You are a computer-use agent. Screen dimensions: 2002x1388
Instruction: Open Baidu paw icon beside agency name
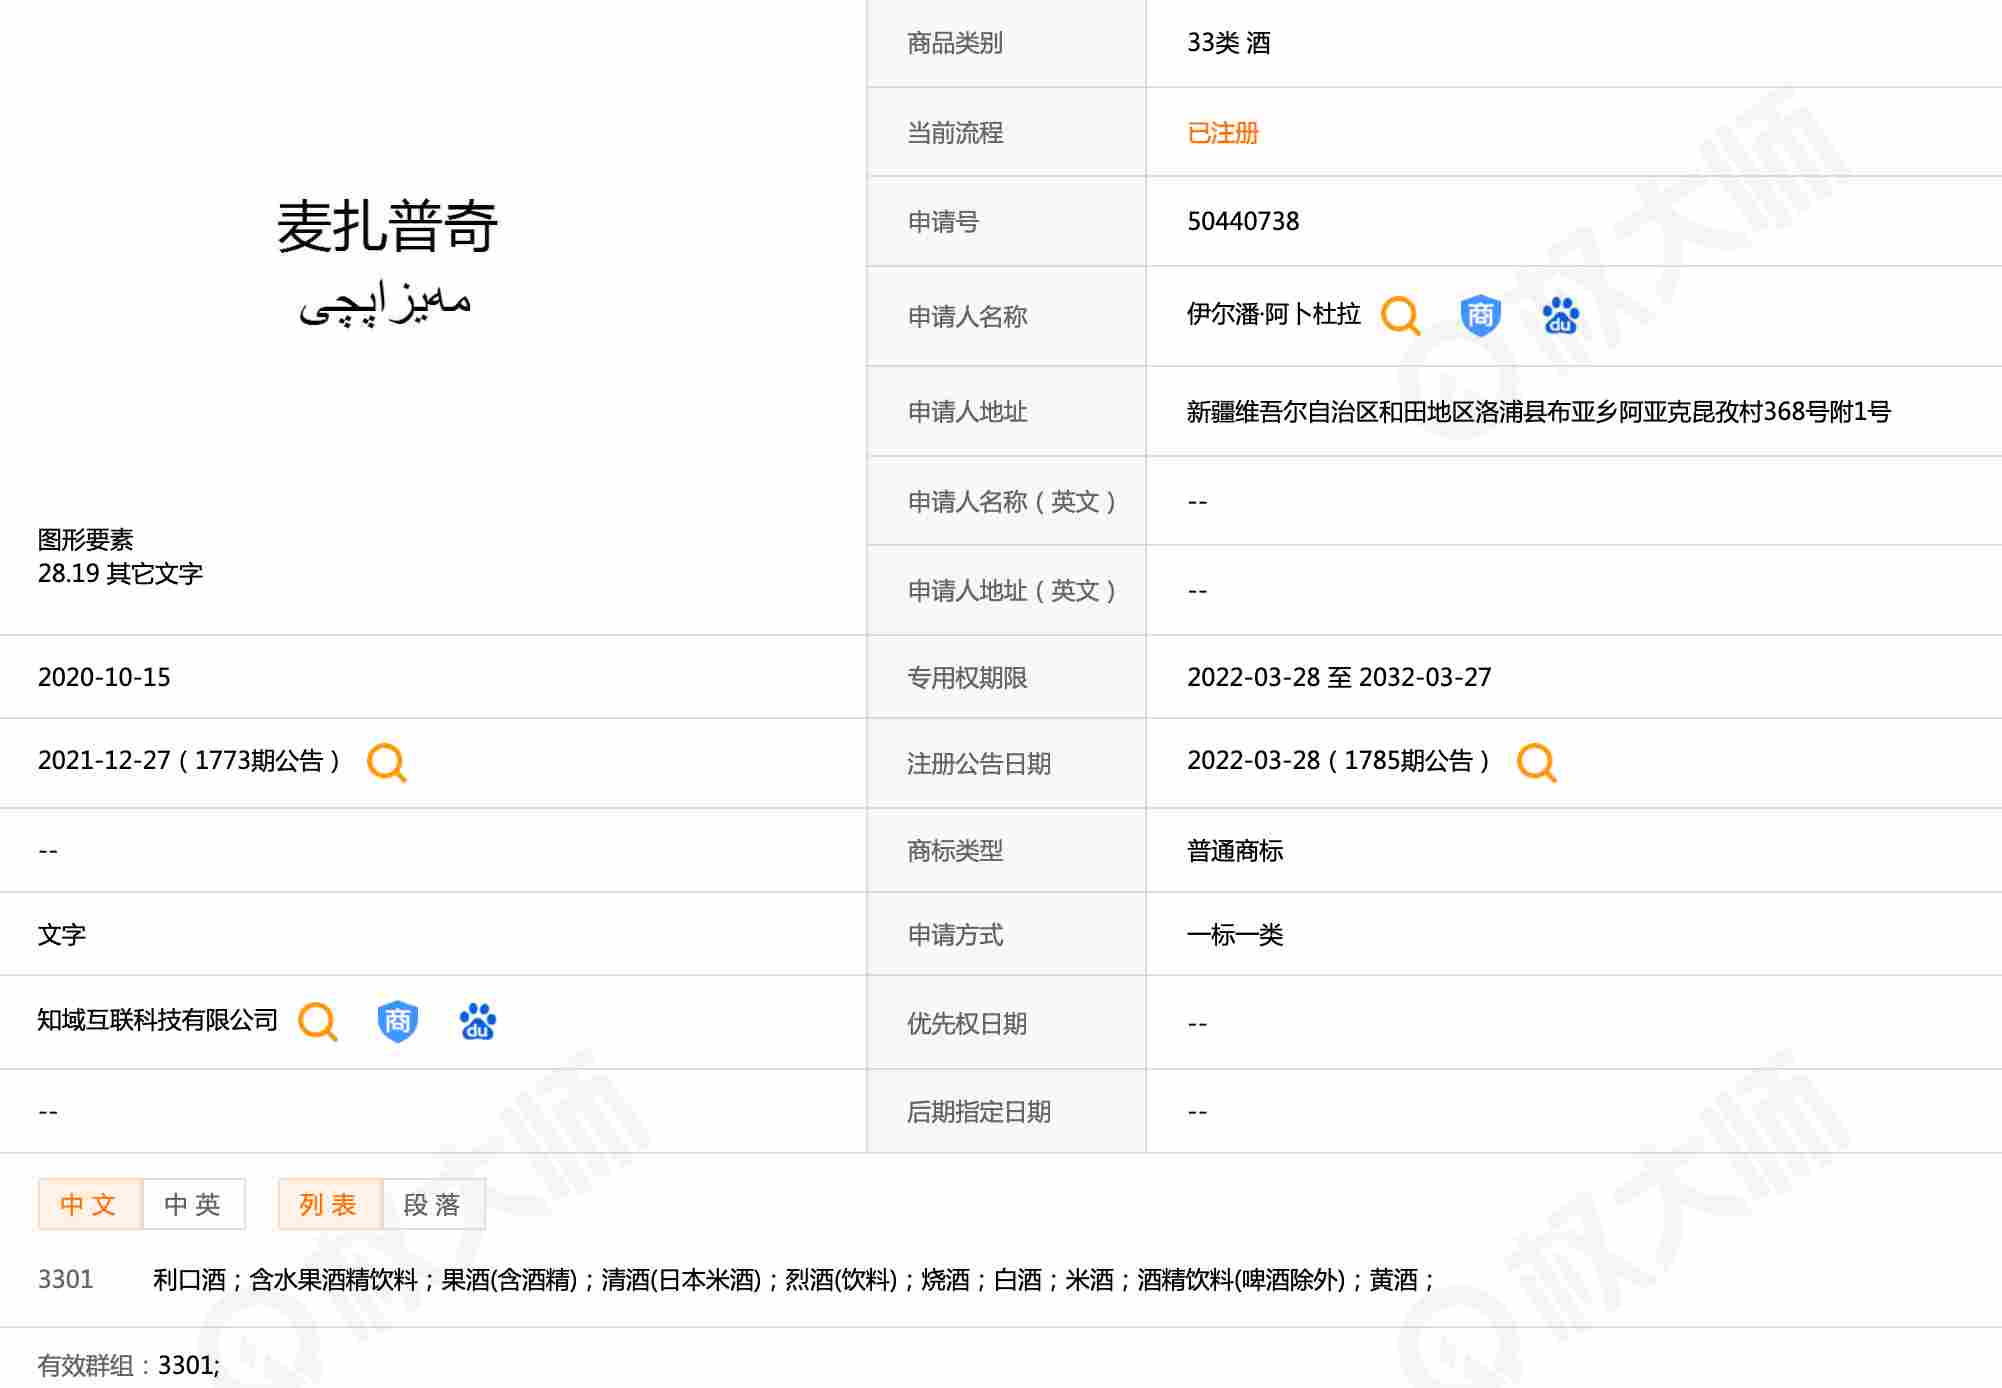[477, 1021]
